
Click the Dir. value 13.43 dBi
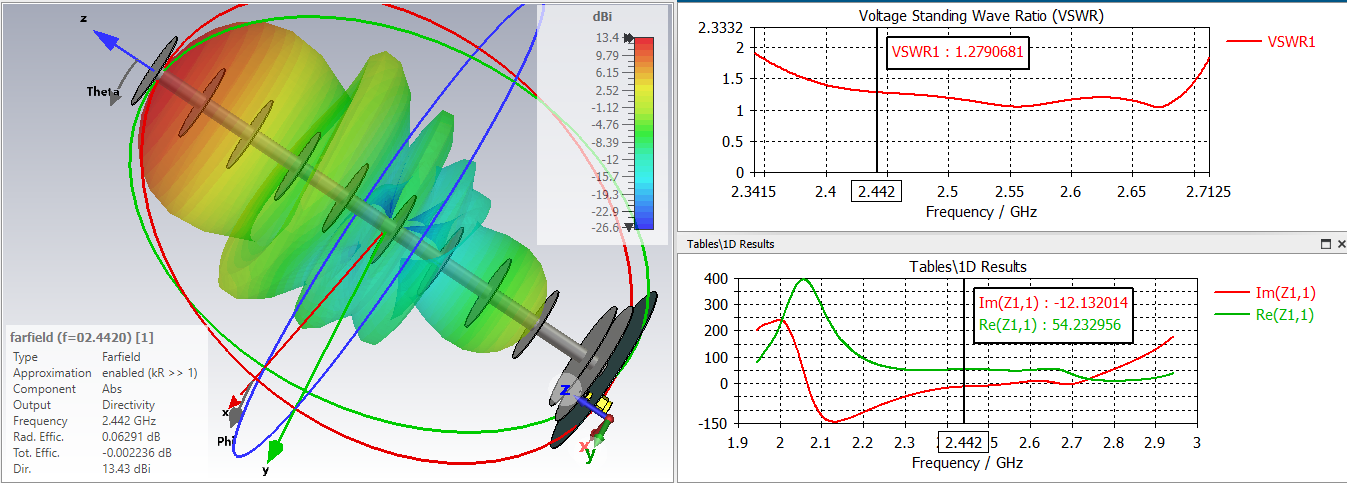pos(127,468)
